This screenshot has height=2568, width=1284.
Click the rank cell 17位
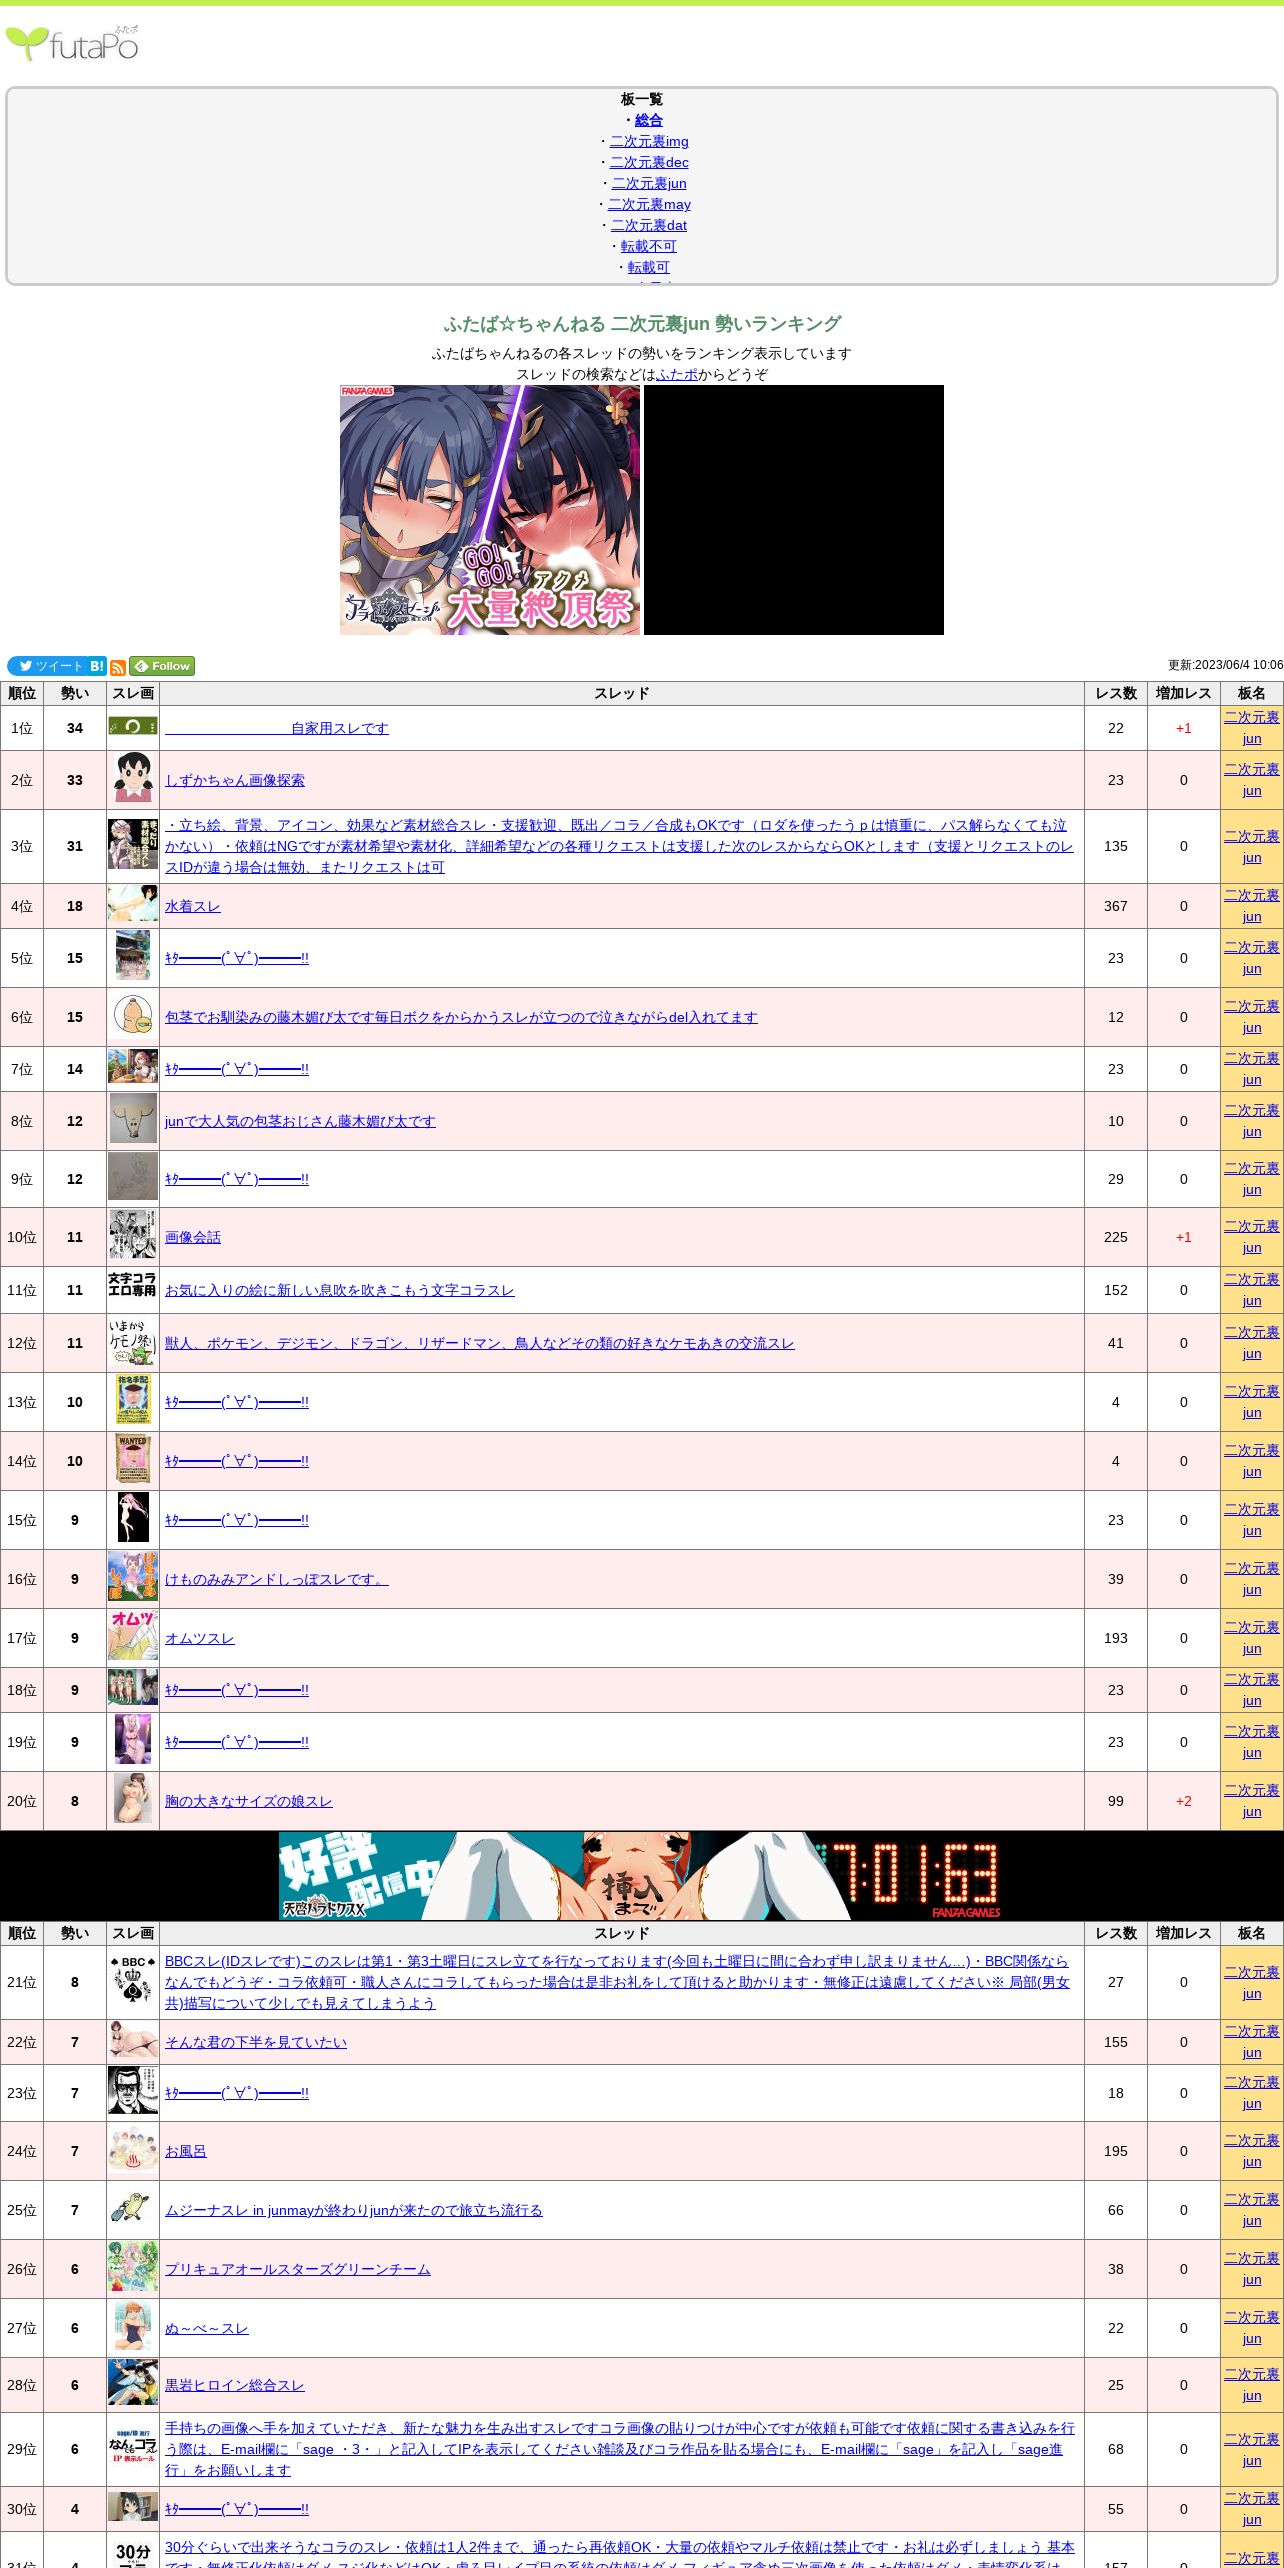tap(22, 1638)
